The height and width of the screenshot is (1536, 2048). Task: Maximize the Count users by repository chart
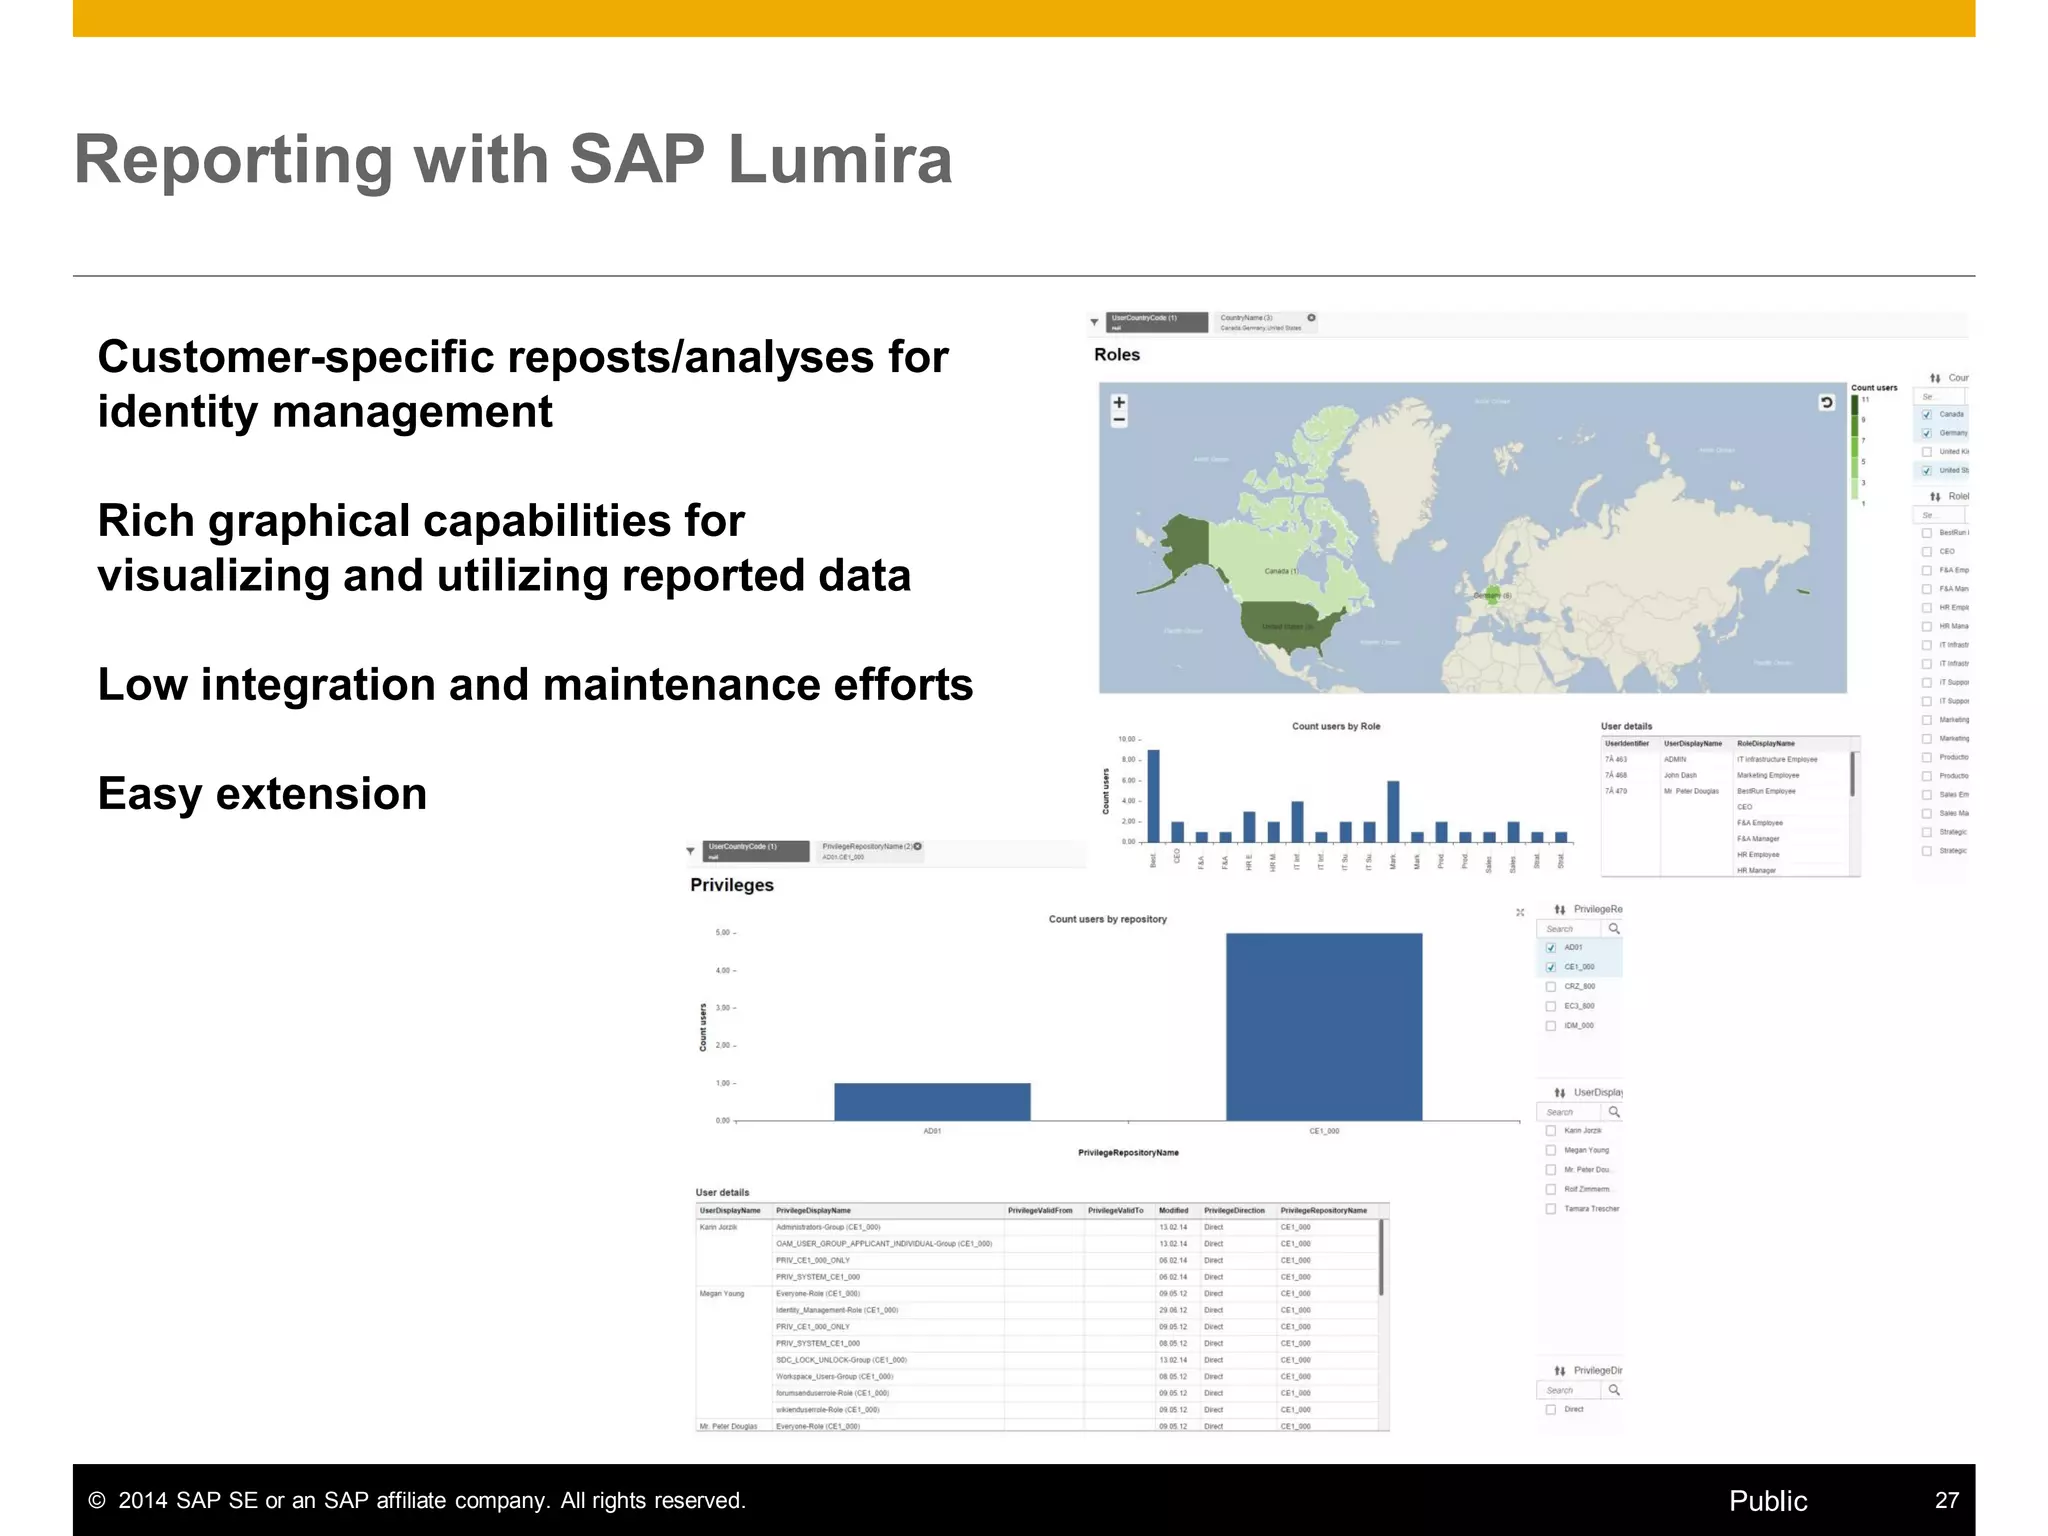point(1520,912)
